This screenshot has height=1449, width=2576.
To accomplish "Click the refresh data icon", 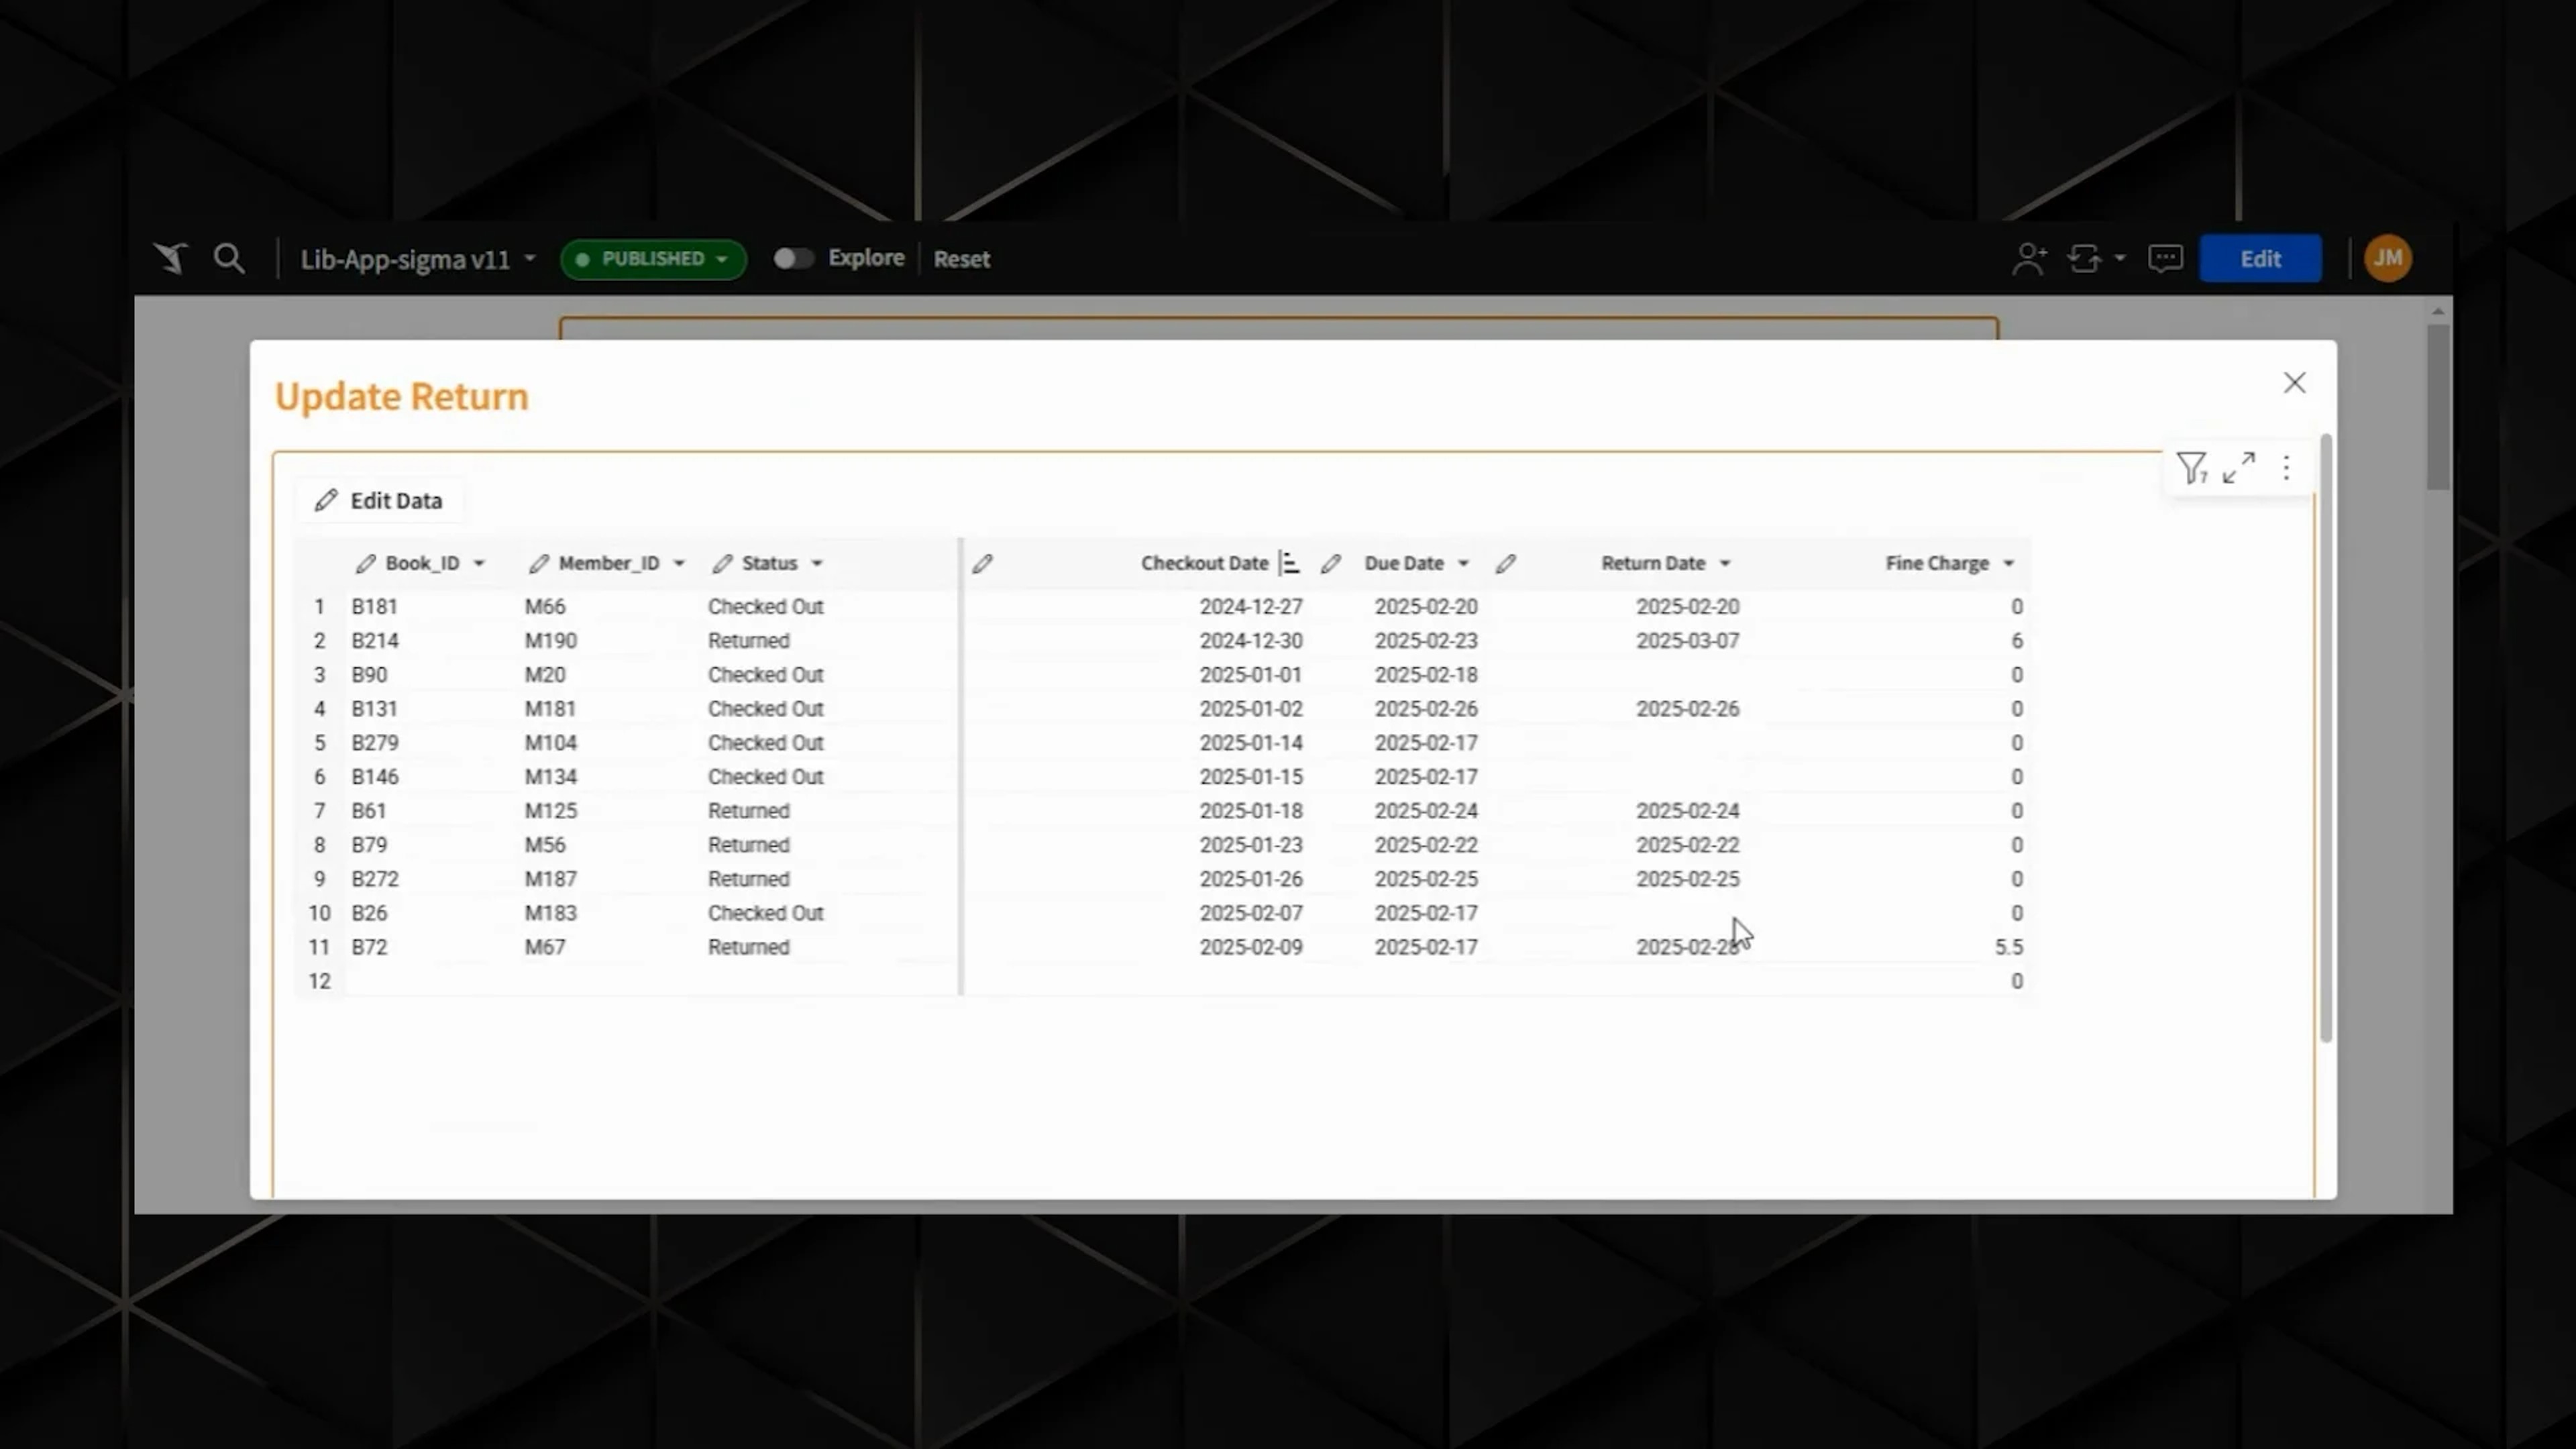I will [2085, 259].
